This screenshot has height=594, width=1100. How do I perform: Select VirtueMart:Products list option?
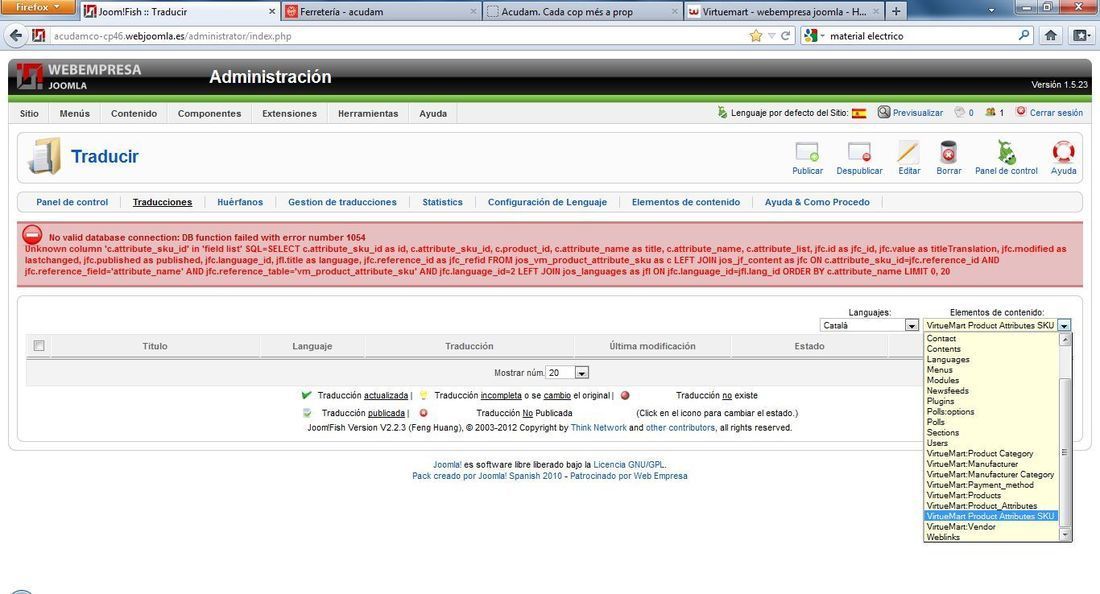click(x=991, y=495)
